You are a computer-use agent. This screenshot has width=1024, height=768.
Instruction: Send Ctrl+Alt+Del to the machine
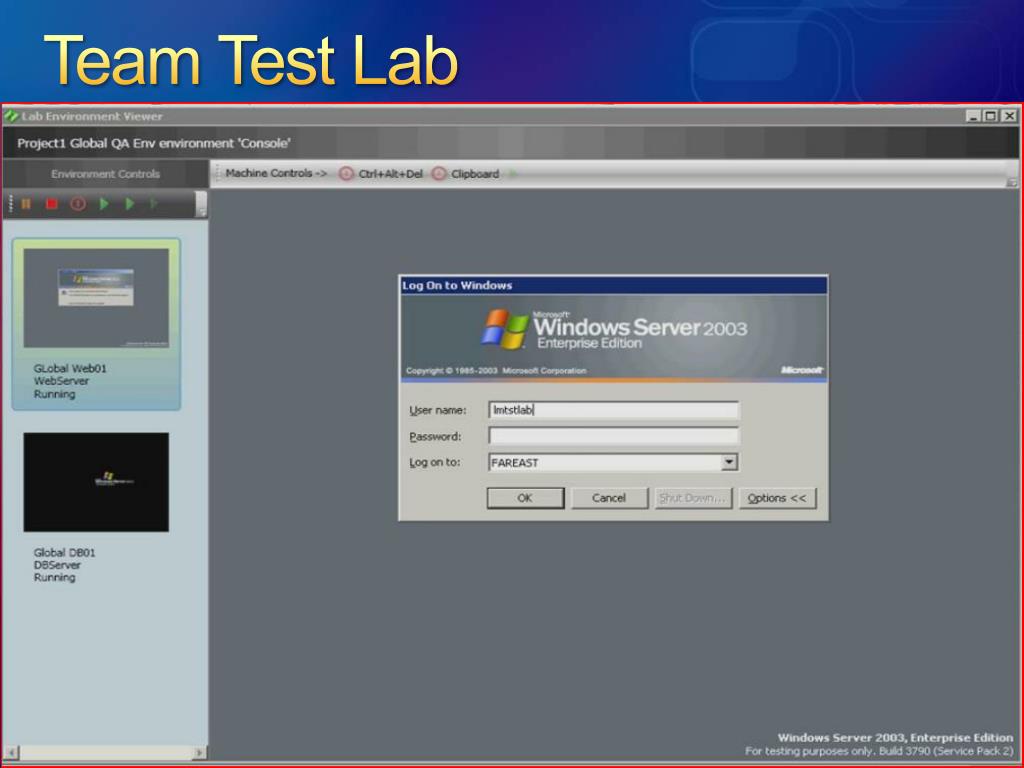pyautogui.click(x=381, y=174)
